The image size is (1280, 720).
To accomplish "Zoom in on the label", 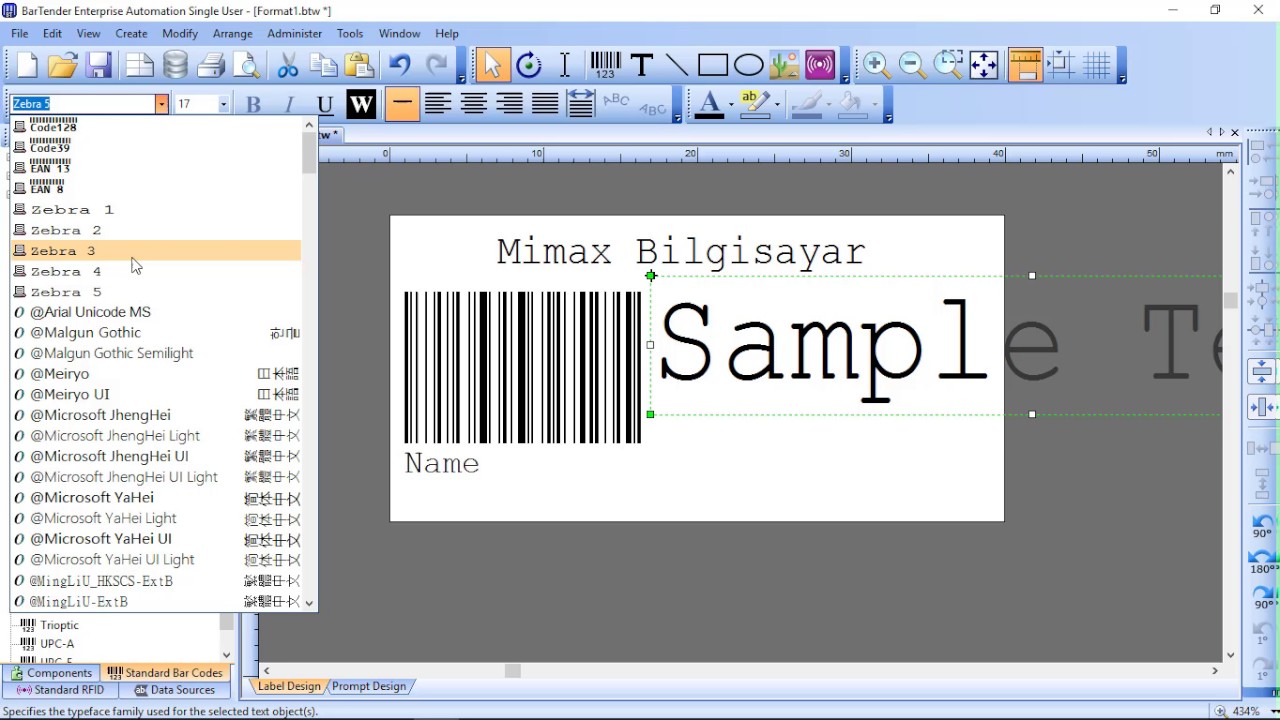I will click(x=877, y=66).
